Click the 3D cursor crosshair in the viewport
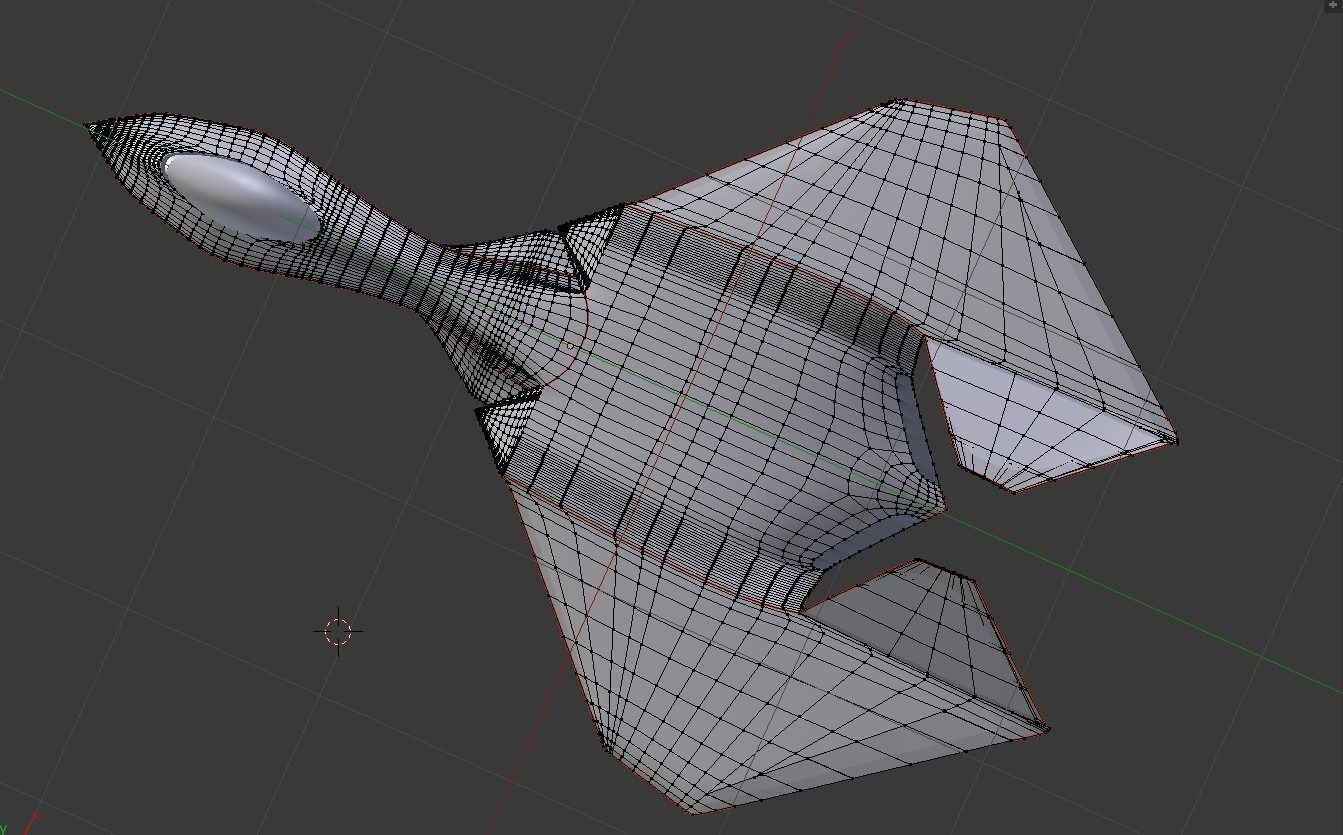Screen dimensions: 1343x835 click(x=338, y=631)
